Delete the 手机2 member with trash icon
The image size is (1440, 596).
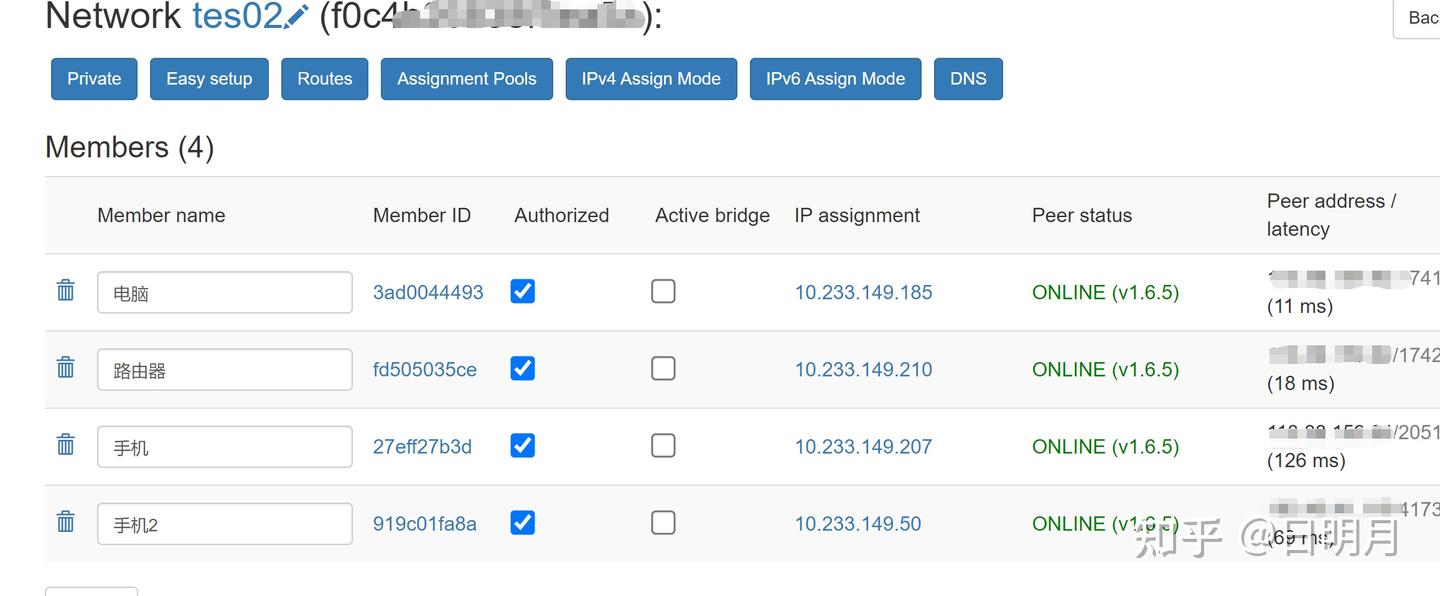point(66,521)
